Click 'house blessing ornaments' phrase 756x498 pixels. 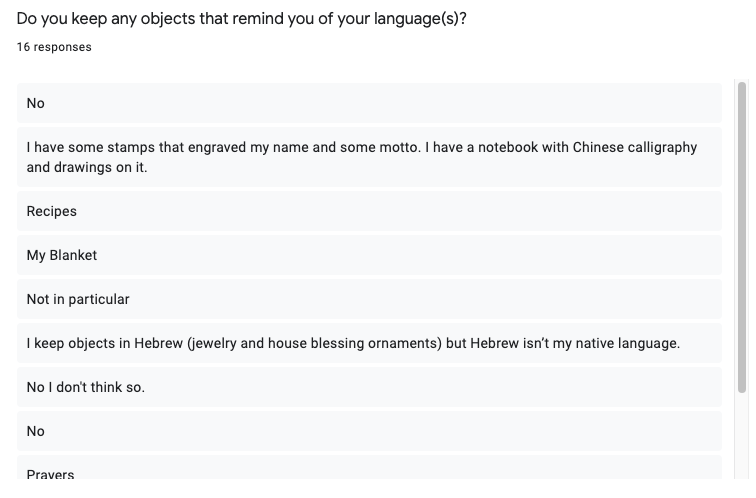coord(353,343)
